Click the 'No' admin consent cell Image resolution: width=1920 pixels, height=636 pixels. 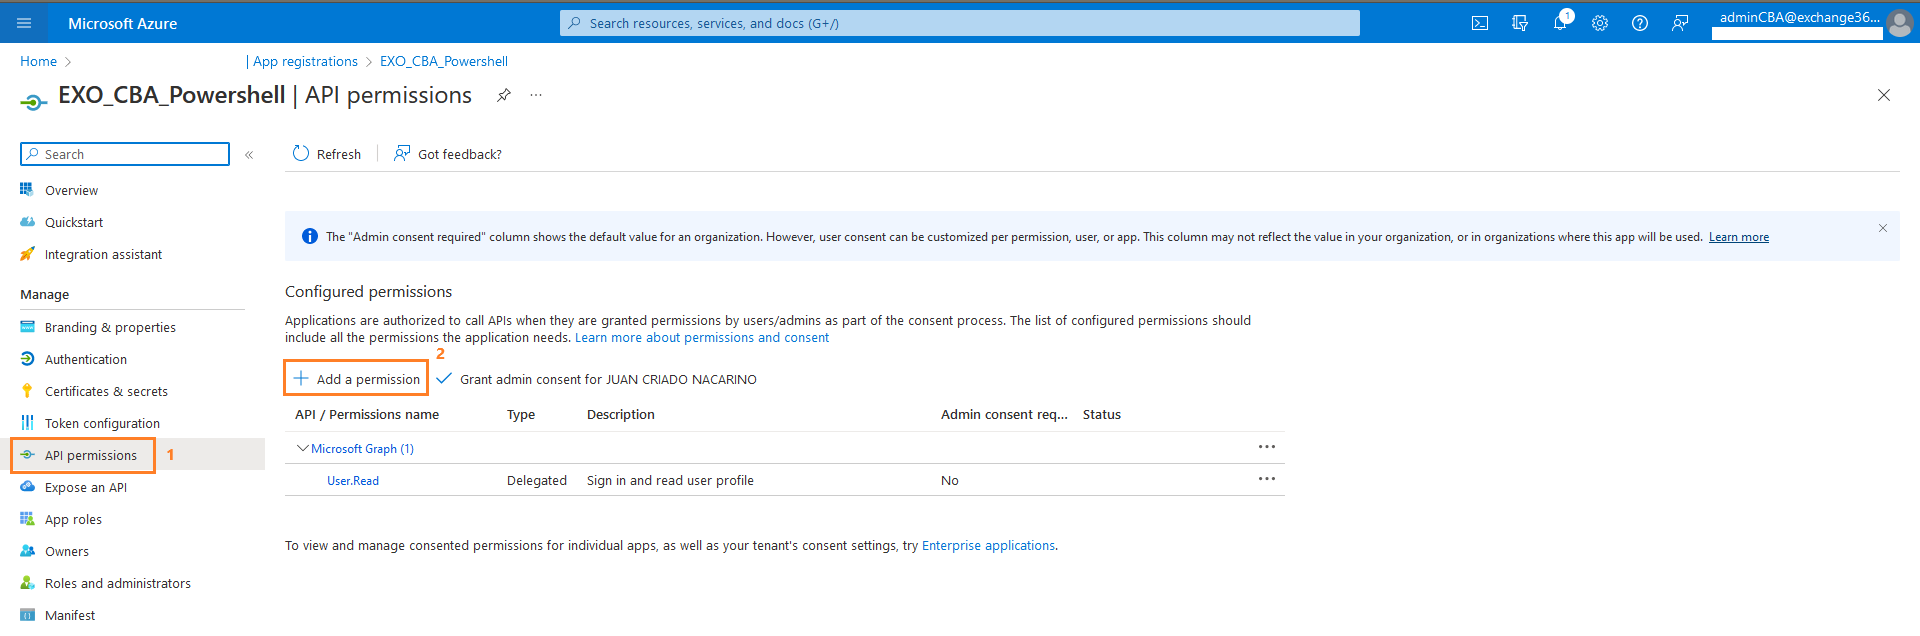(x=950, y=481)
